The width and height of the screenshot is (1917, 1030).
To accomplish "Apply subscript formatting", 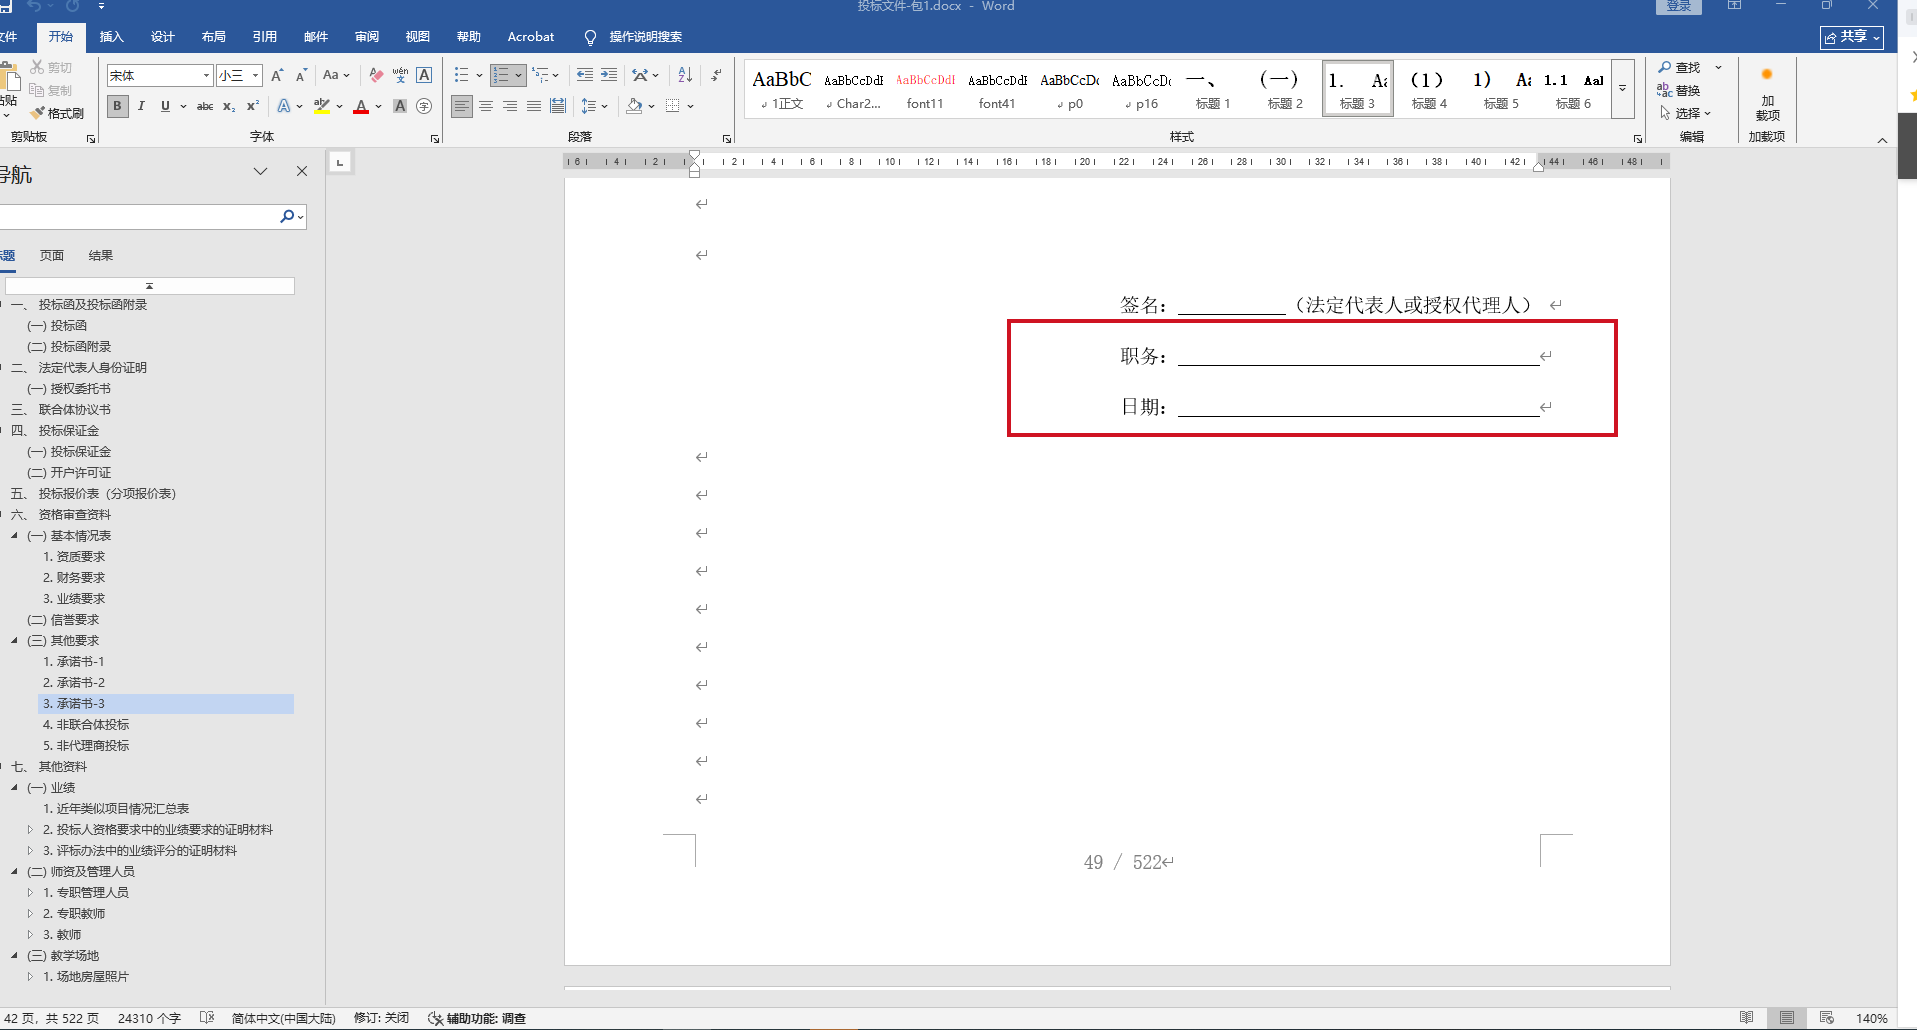I will [229, 106].
